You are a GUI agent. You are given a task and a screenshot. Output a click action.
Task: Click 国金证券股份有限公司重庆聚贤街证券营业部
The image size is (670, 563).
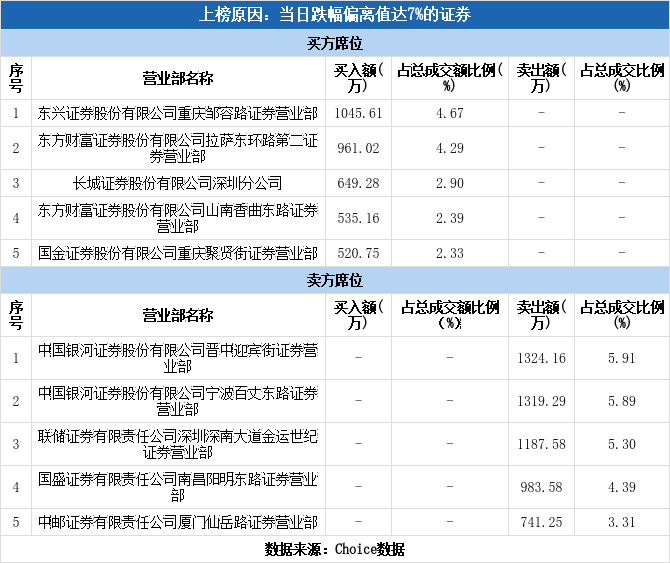(x=178, y=253)
